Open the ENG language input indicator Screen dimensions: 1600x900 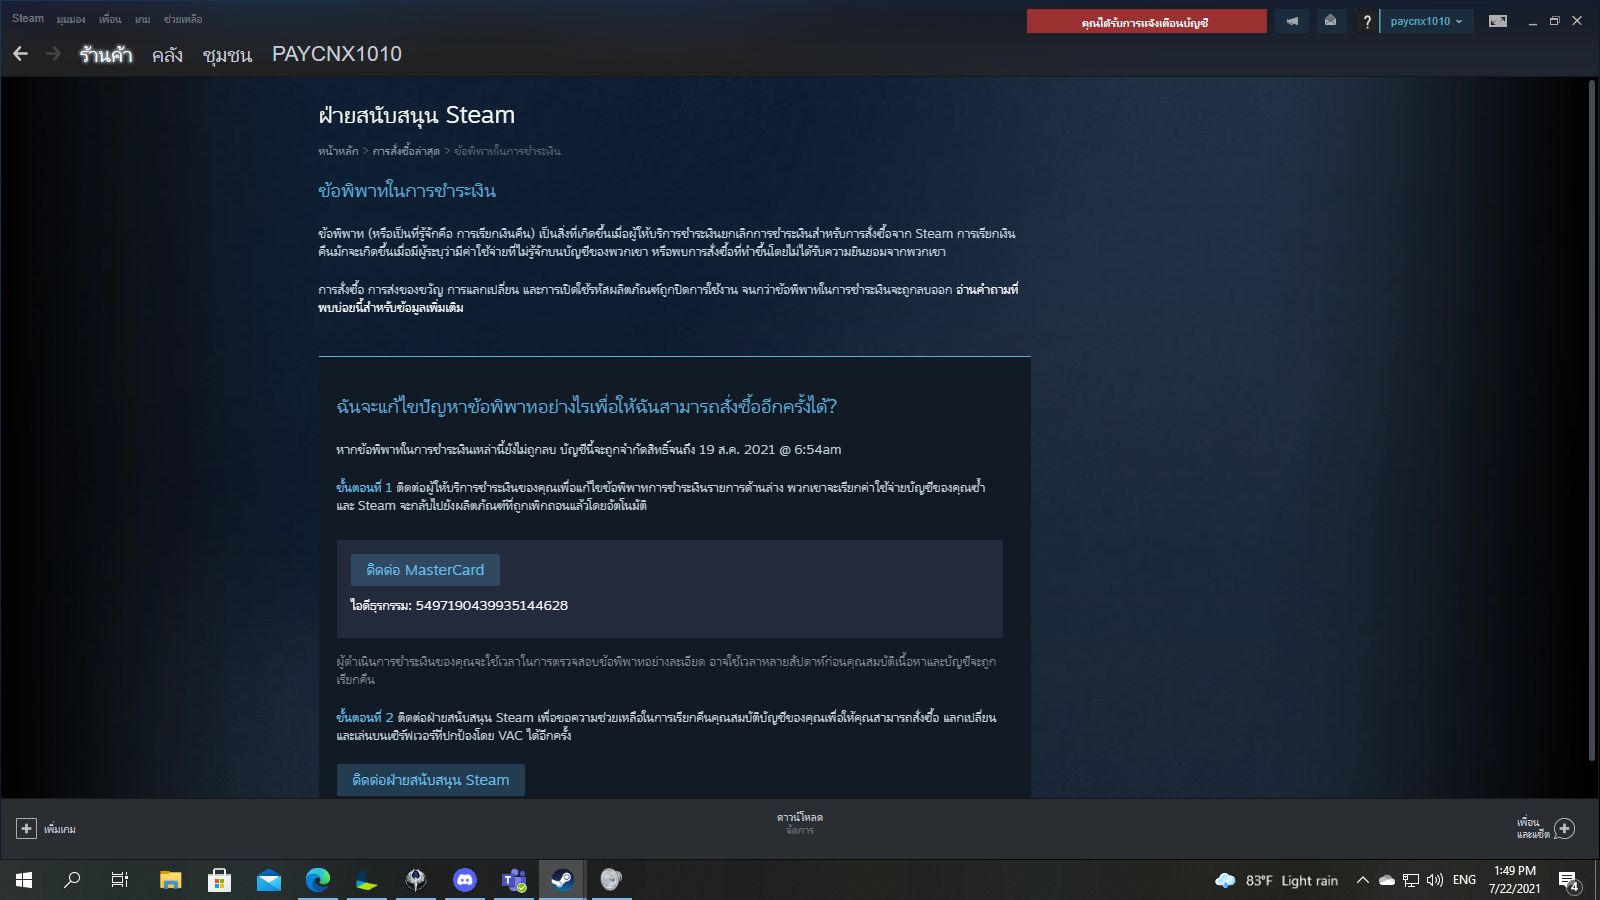[x=1464, y=880]
